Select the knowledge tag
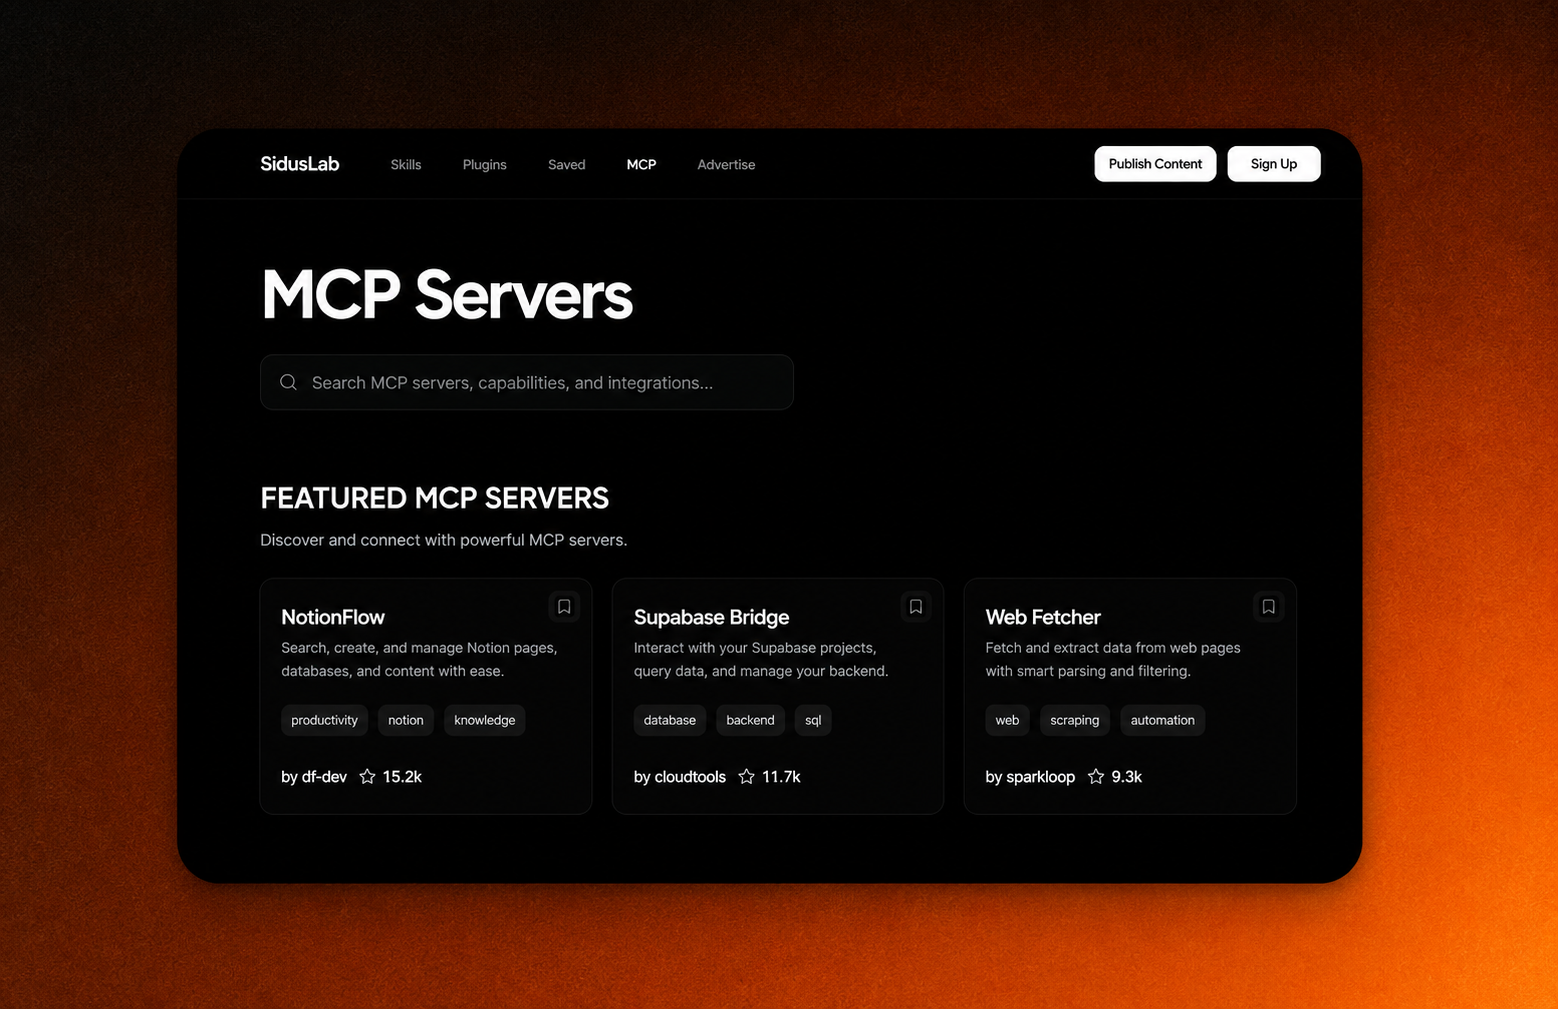 coord(485,720)
